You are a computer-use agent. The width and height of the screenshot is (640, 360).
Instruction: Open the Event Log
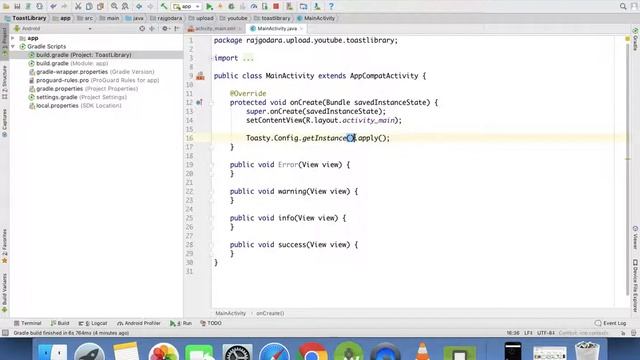pyautogui.click(x=611, y=323)
